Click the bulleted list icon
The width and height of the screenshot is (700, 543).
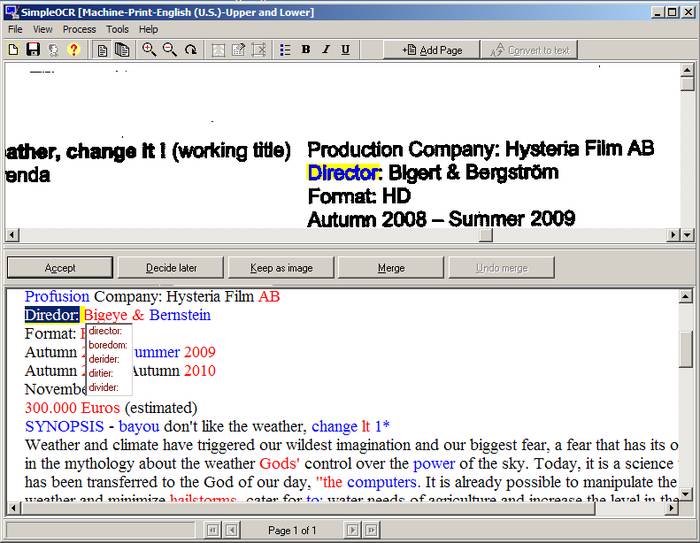coord(285,50)
